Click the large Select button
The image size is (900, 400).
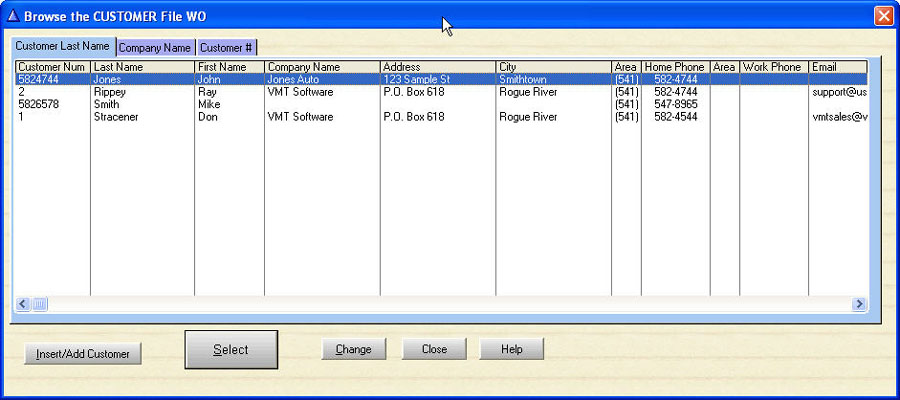coord(231,350)
